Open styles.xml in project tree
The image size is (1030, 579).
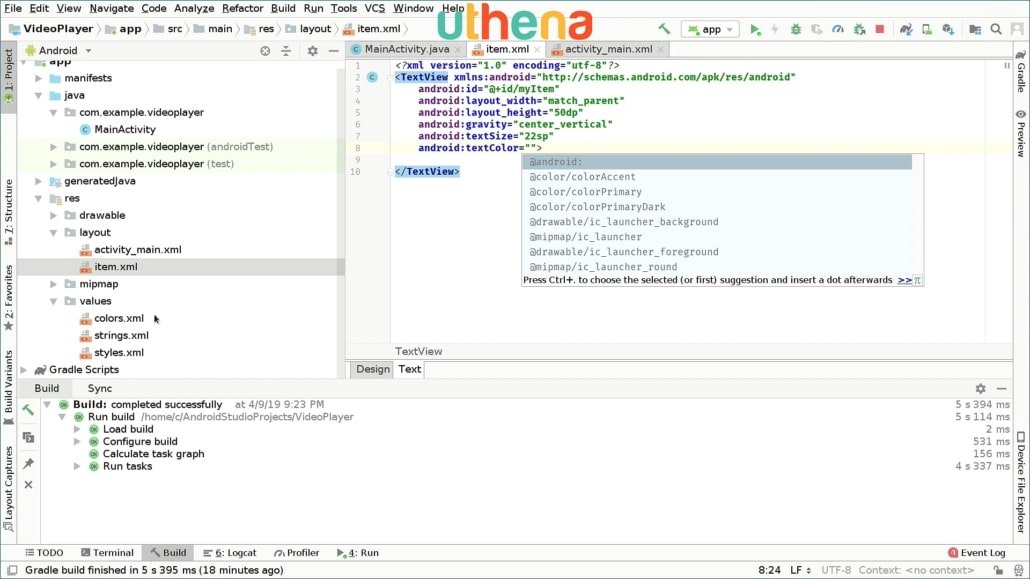pyautogui.click(x=118, y=352)
